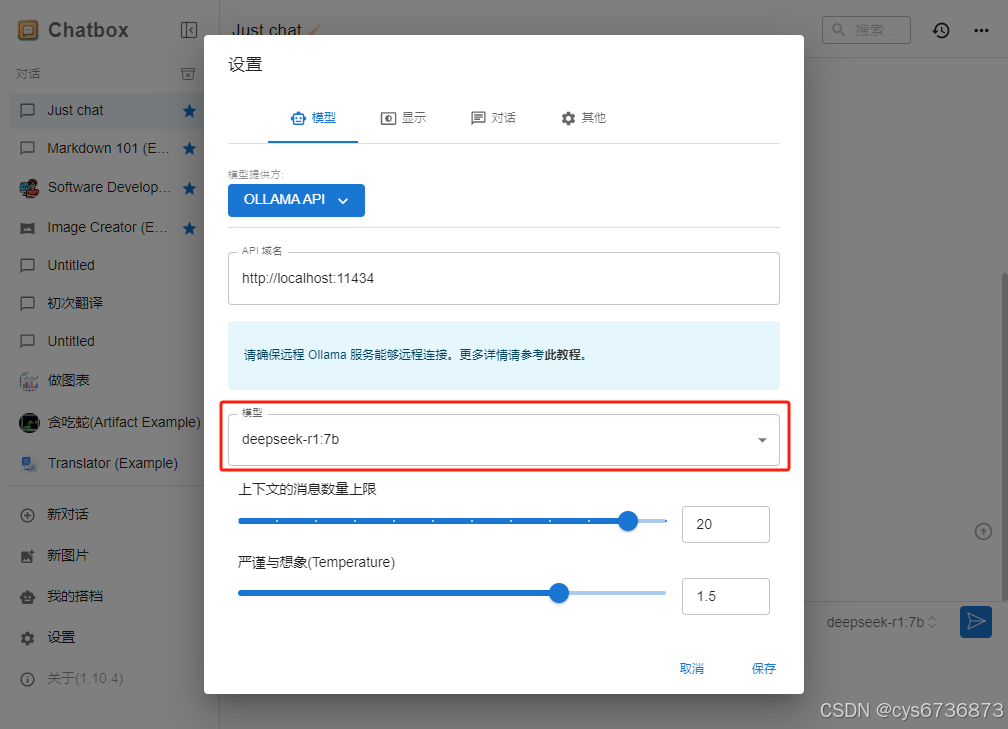The width and height of the screenshot is (1008, 729).
Task: Click the 我的搭档 robot icon
Action: [x=28, y=597]
